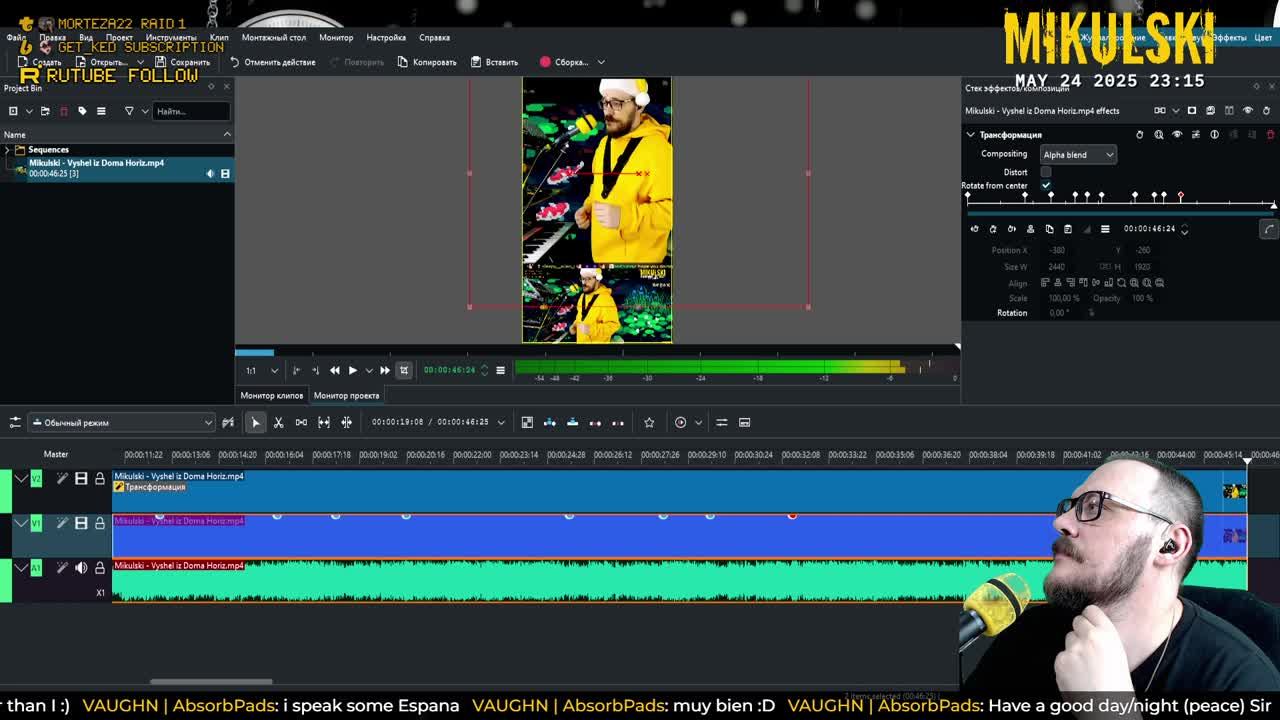Click the Project Bin tag icon
1280x720 pixels.
[x=82, y=111]
